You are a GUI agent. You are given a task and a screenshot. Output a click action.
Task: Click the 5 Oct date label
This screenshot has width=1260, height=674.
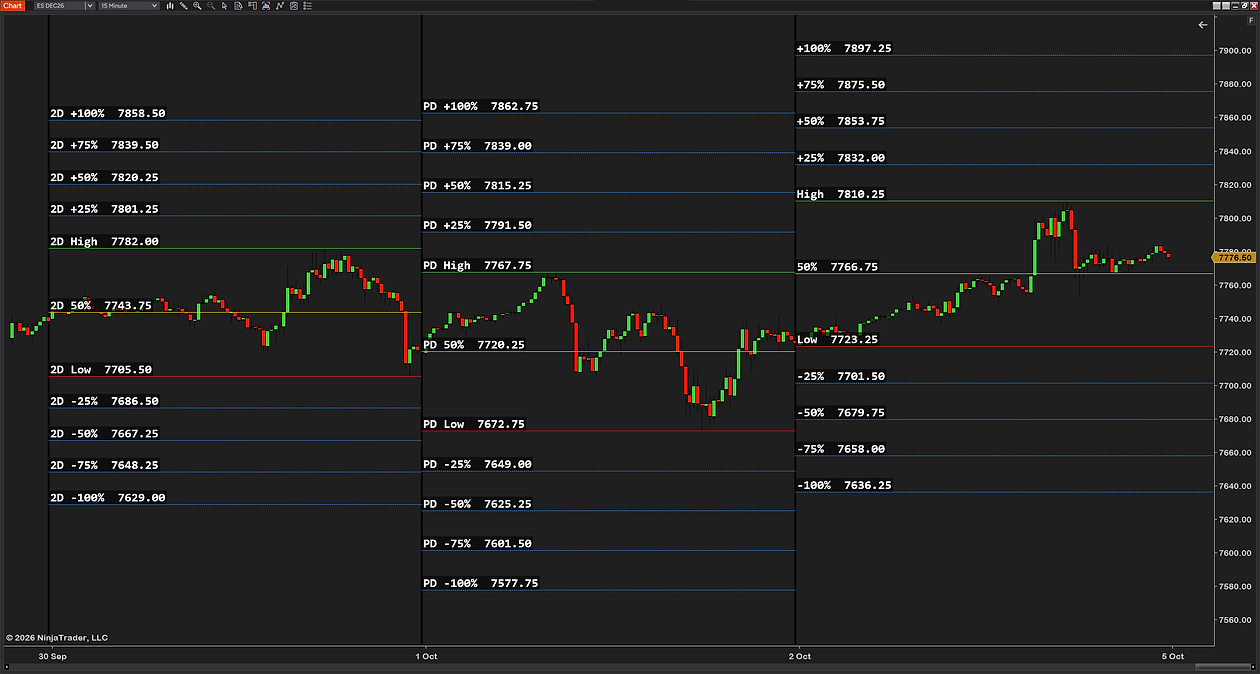point(1173,656)
